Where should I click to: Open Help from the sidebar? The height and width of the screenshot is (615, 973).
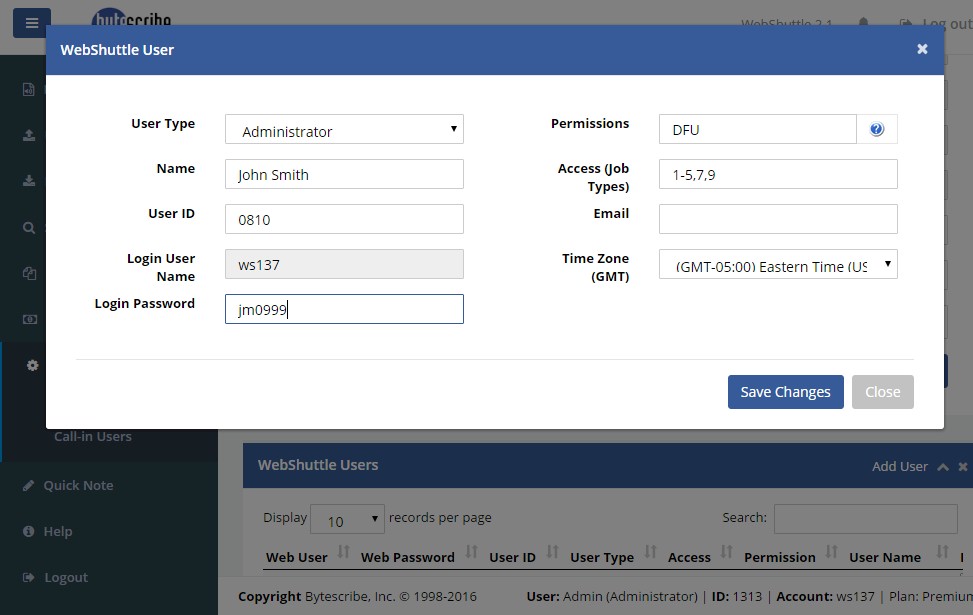pyautogui.click(x=58, y=531)
